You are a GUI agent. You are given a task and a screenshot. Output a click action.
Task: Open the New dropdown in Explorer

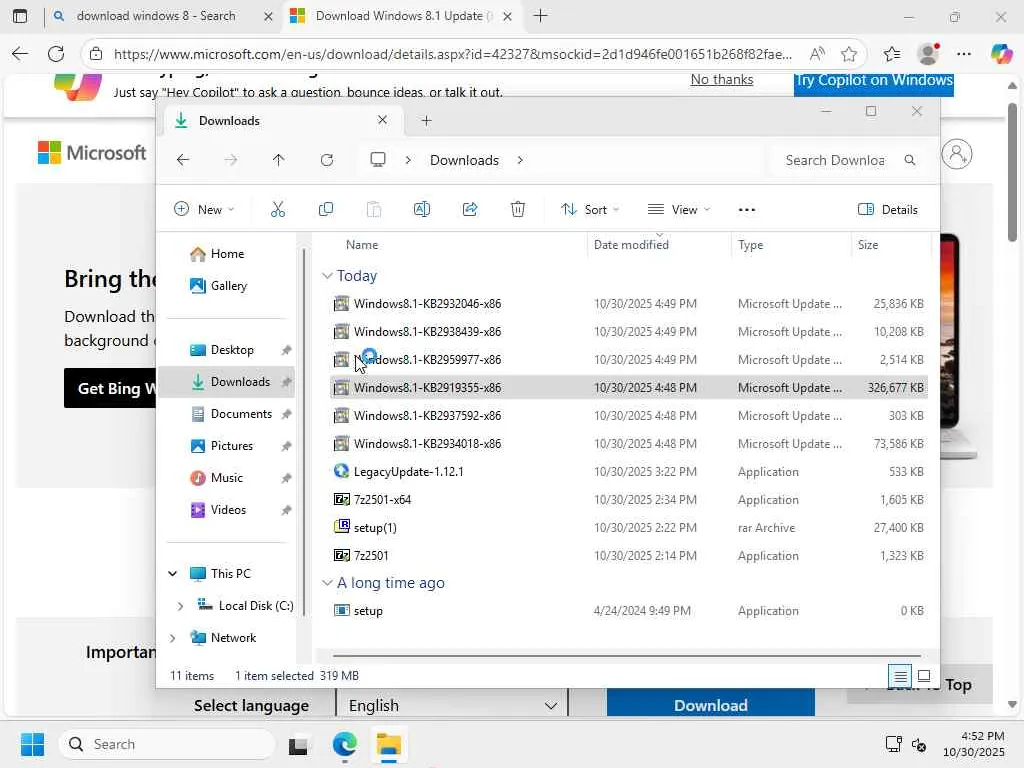tap(204, 210)
